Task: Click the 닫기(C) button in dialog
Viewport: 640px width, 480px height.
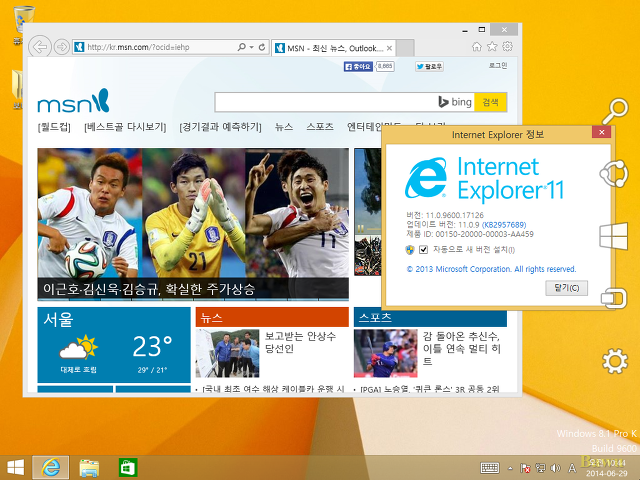Action: [567, 288]
